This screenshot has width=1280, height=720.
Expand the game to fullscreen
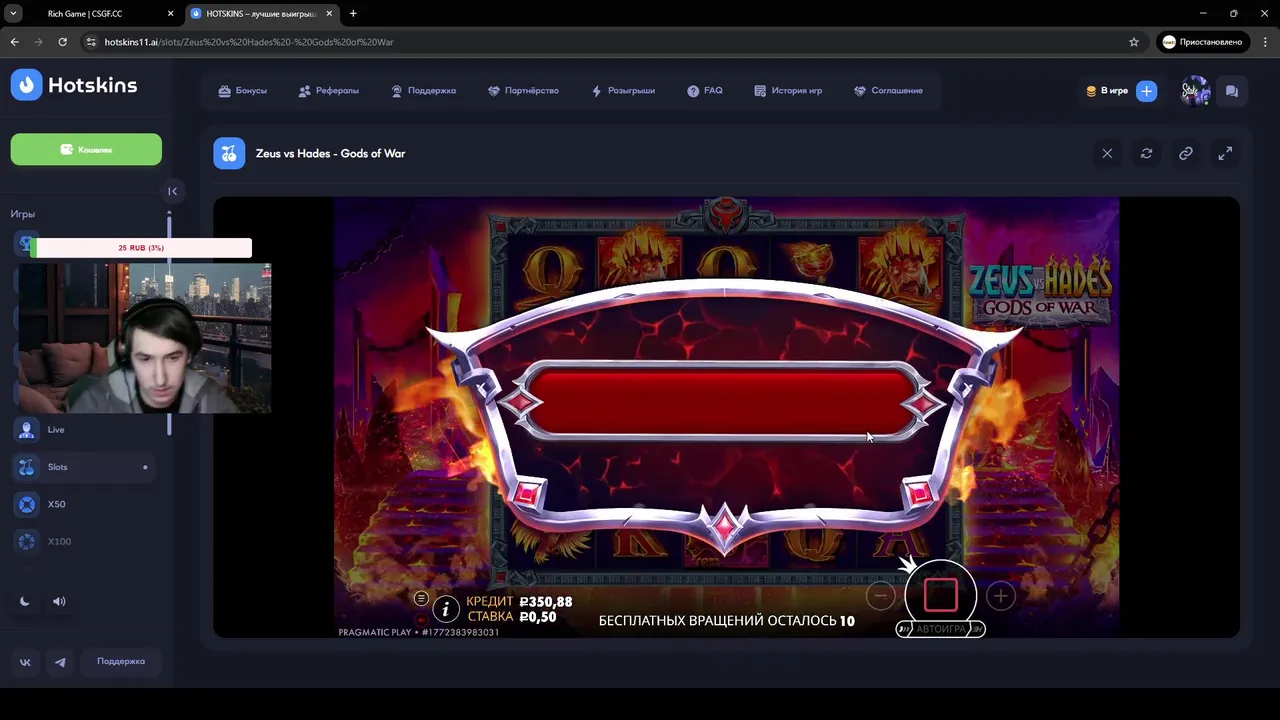click(x=1225, y=153)
